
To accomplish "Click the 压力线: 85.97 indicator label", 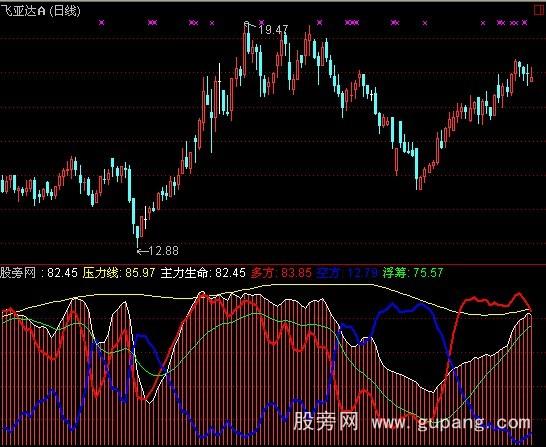I will (119, 273).
